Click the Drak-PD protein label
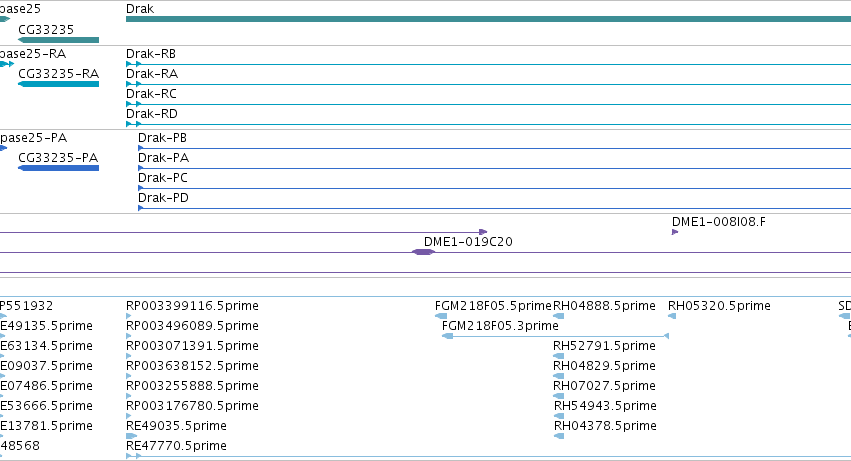Viewport: 851px width, 461px height. [x=163, y=198]
